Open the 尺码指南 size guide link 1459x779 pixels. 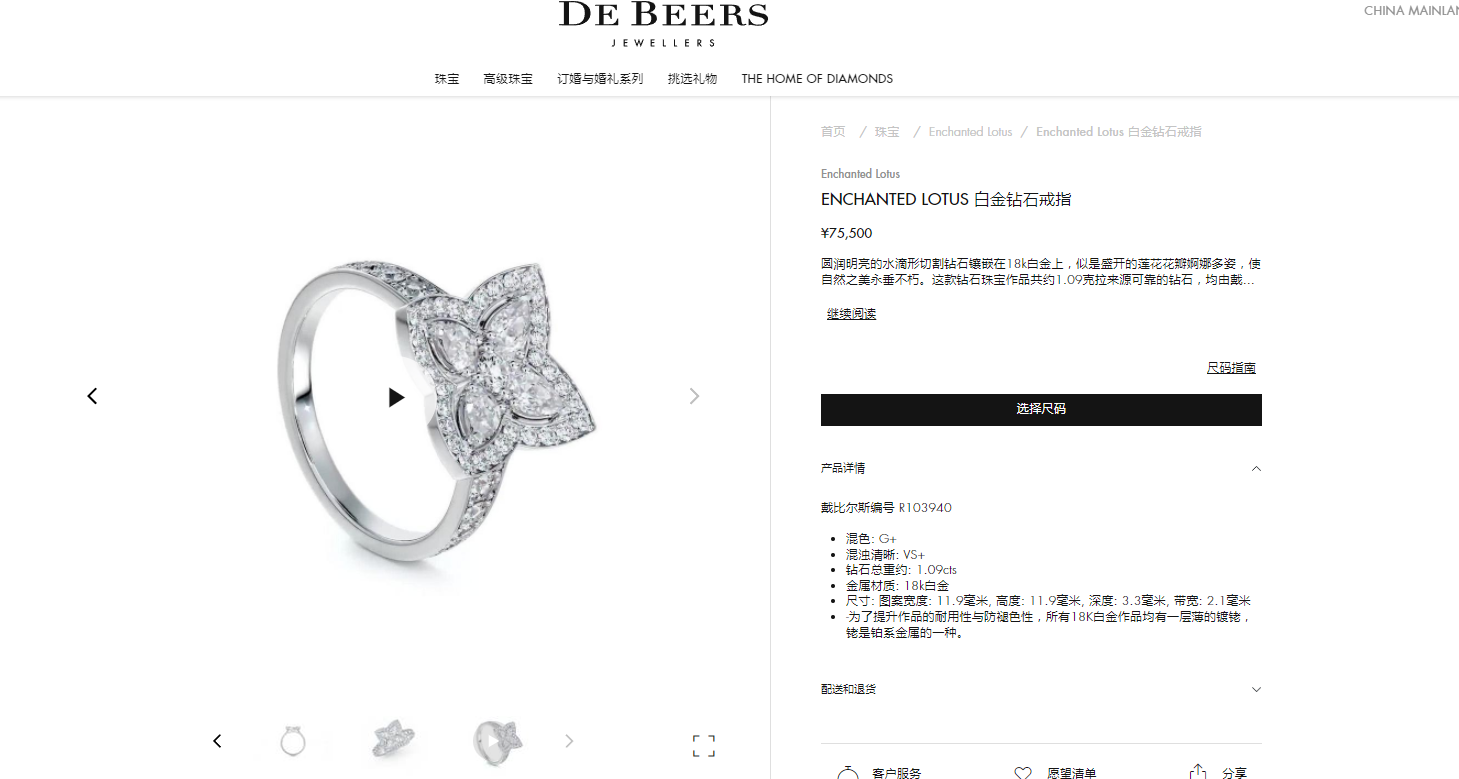point(1231,368)
